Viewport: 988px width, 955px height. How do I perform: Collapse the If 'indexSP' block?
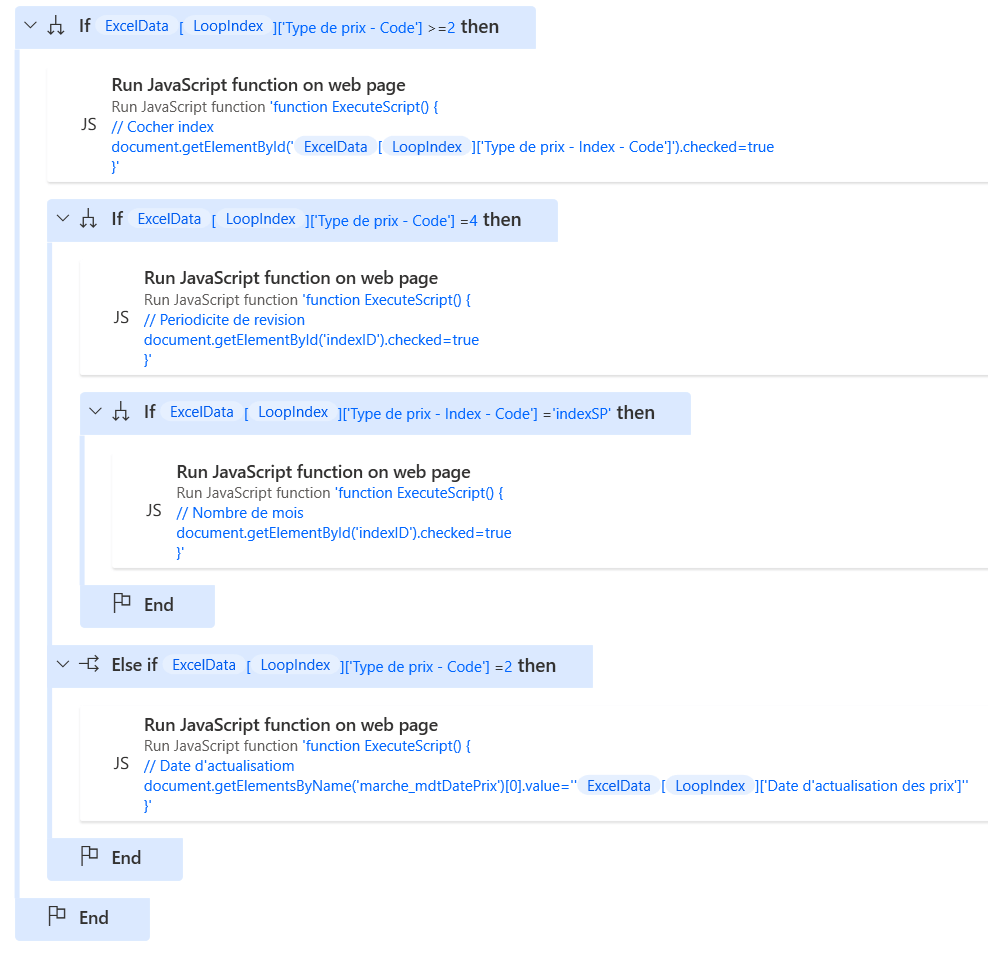[95, 412]
